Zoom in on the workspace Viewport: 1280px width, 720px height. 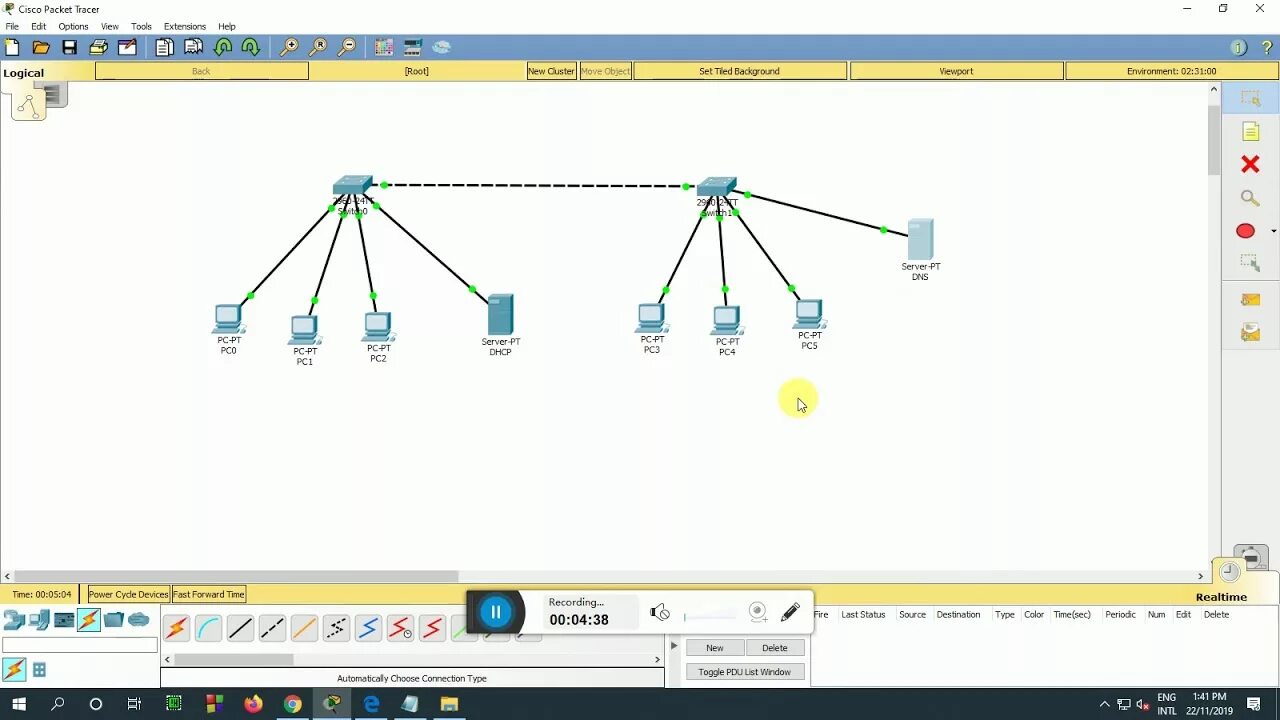289,47
